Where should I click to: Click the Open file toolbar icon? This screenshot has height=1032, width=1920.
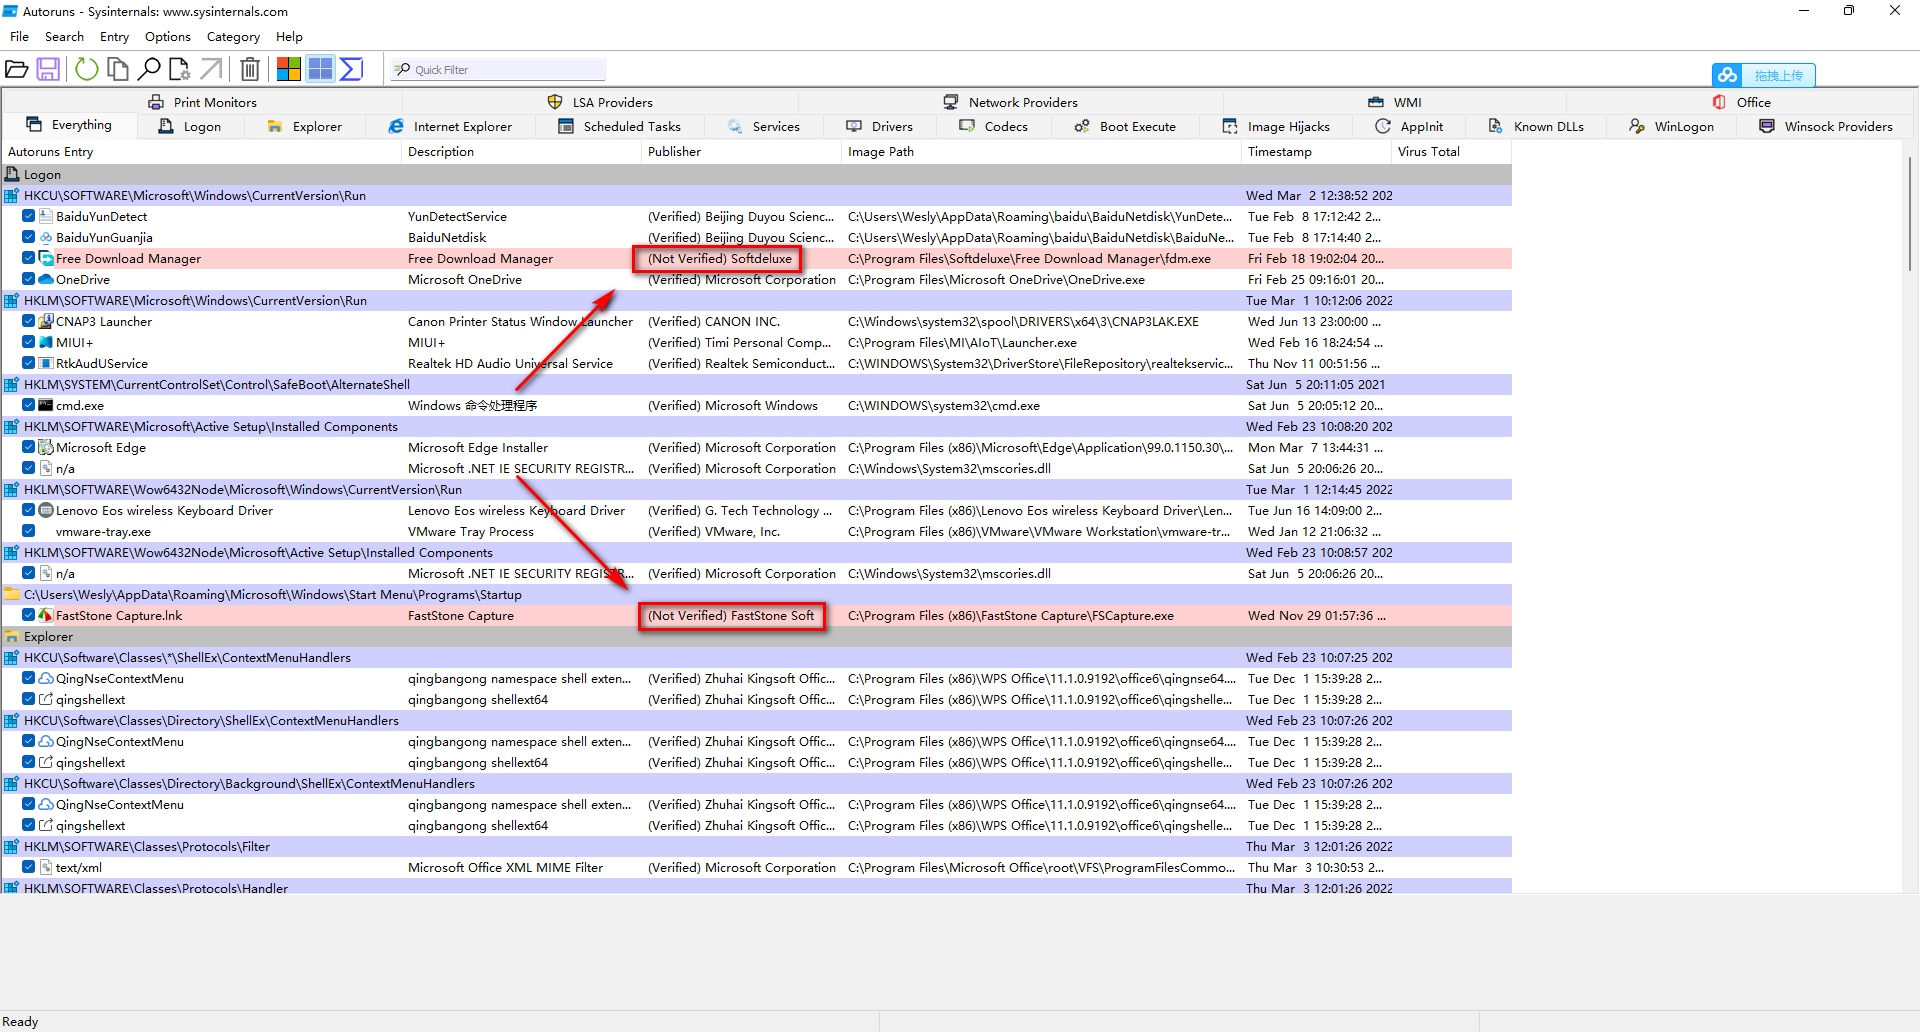tap(17, 69)
